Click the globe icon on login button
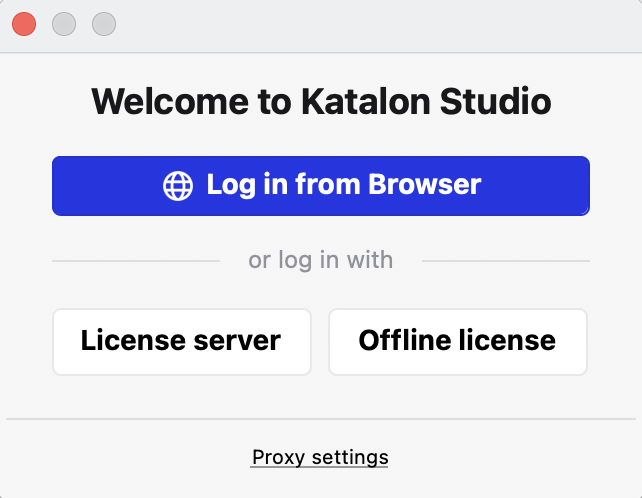 point(178,186)
